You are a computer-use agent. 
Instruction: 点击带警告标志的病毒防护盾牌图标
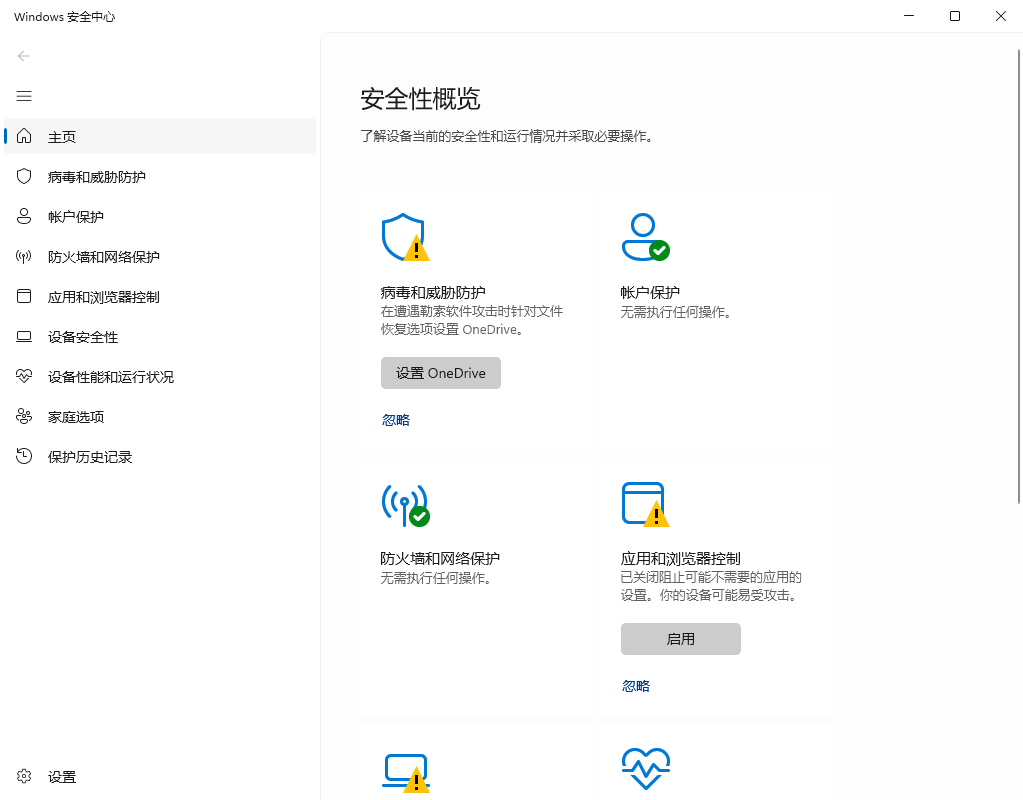click(406, 236)
